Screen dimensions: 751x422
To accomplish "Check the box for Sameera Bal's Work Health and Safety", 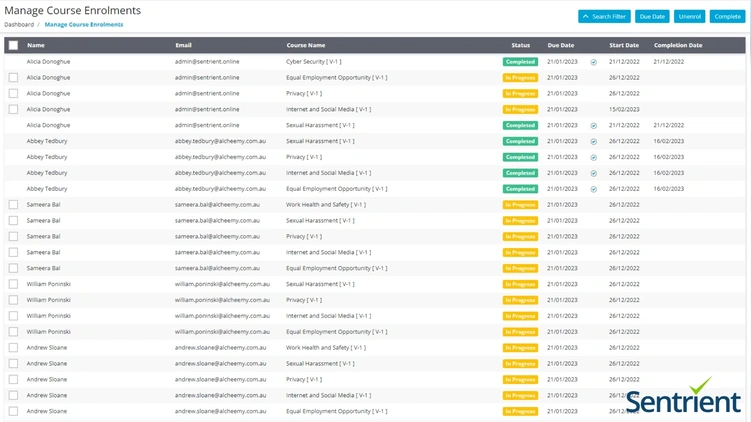I will pos(13,204).
